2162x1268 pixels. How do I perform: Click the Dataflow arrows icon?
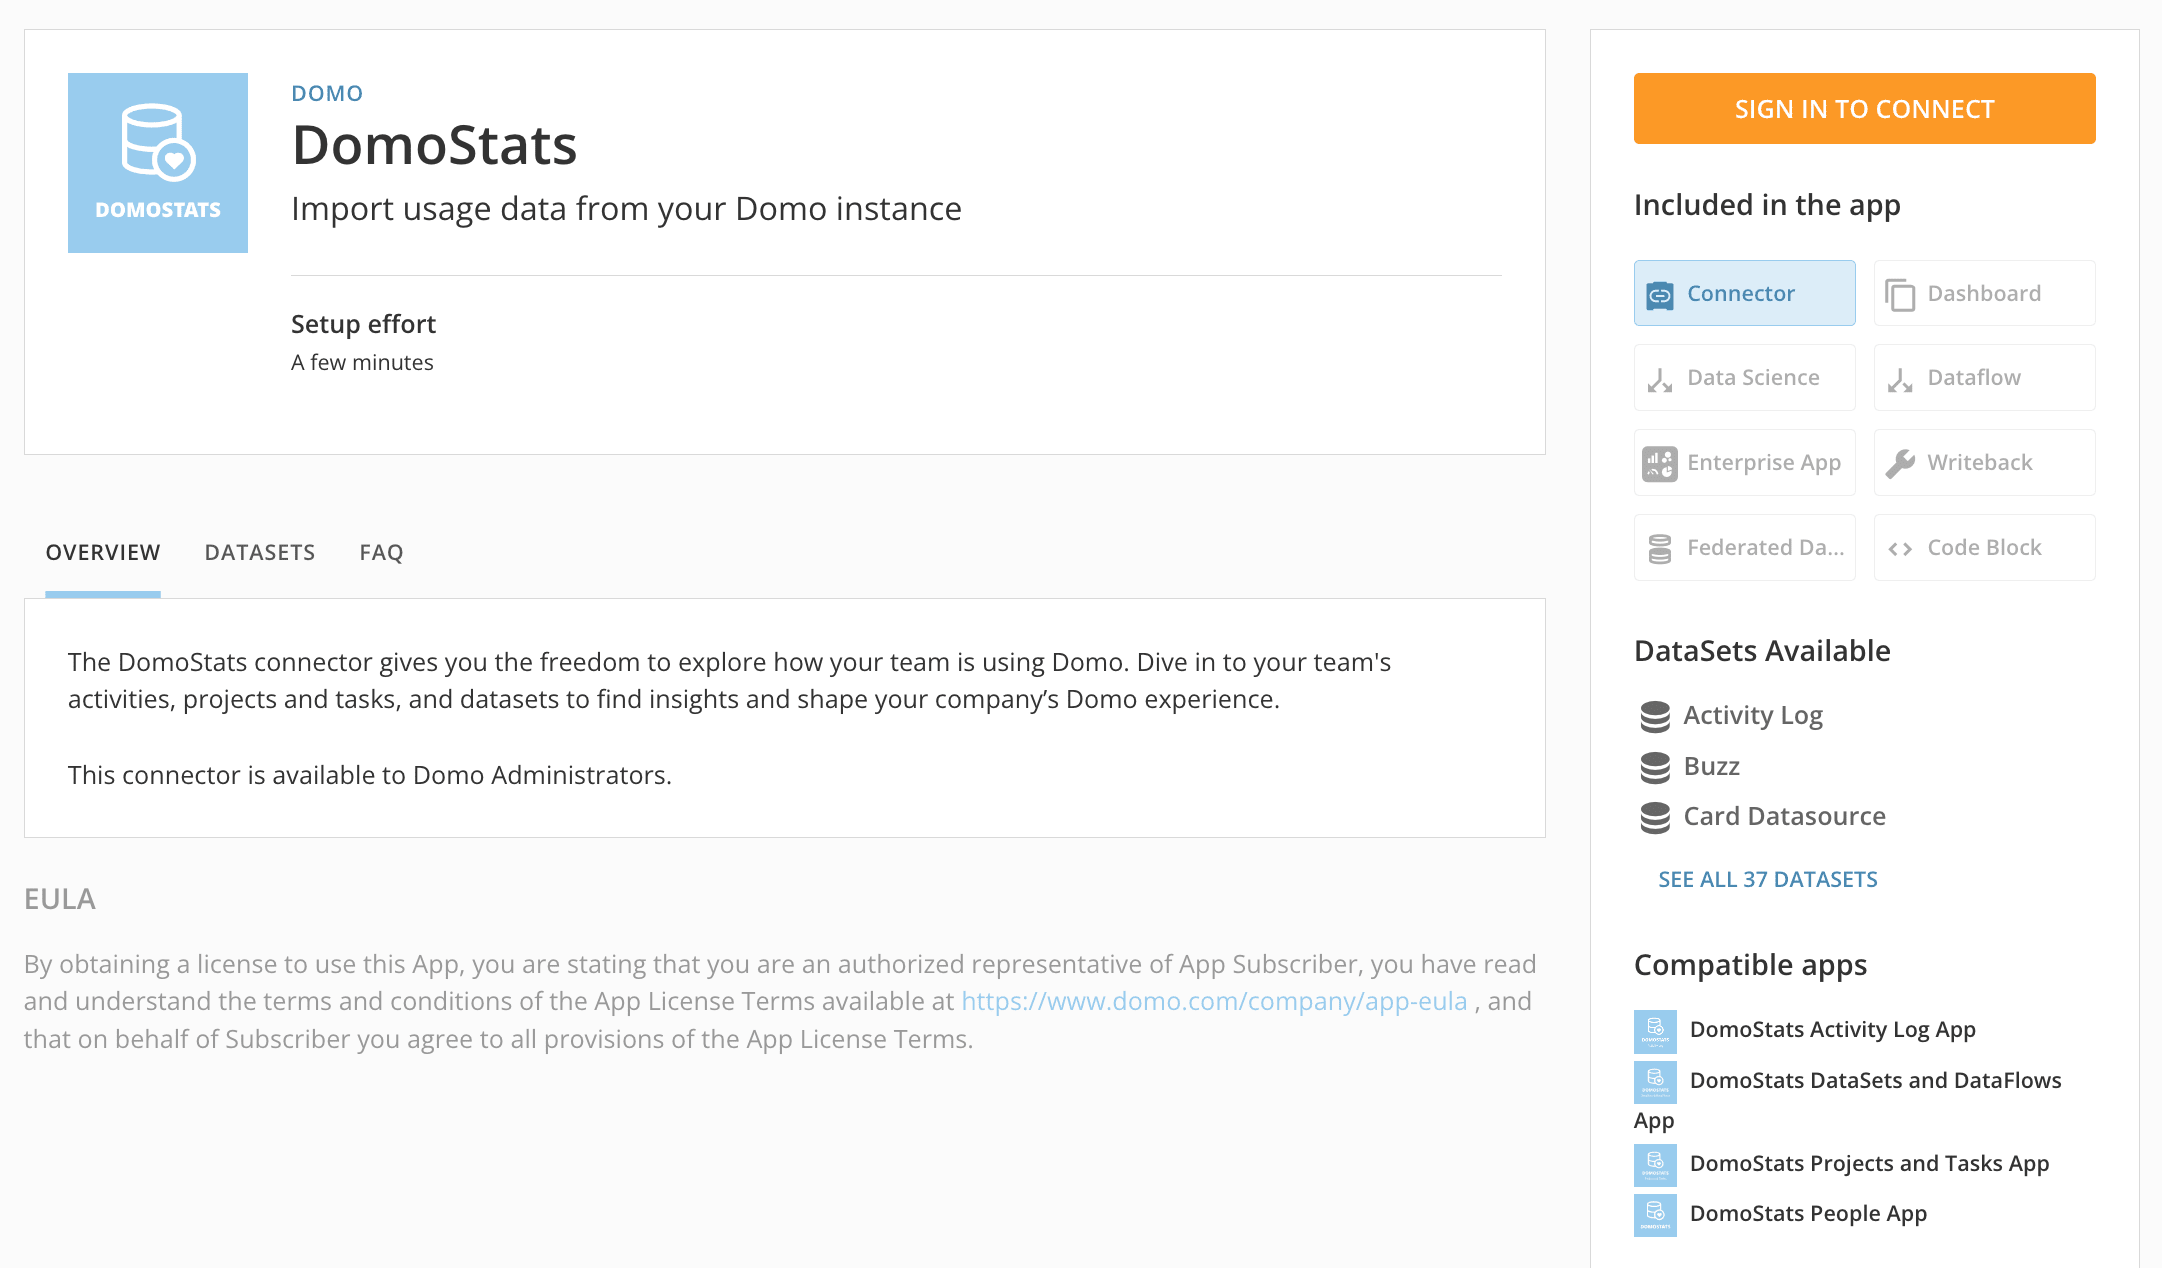pyautogui.click(x=1900, y=380)
